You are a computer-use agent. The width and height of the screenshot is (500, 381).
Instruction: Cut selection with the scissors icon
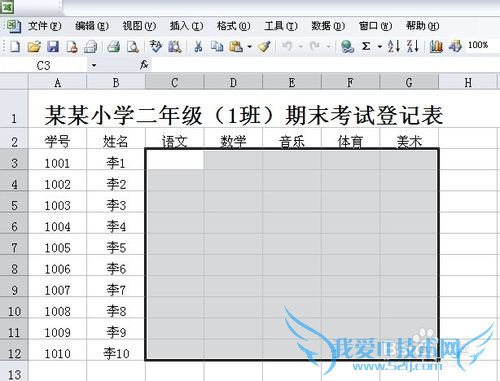(198, 46)
